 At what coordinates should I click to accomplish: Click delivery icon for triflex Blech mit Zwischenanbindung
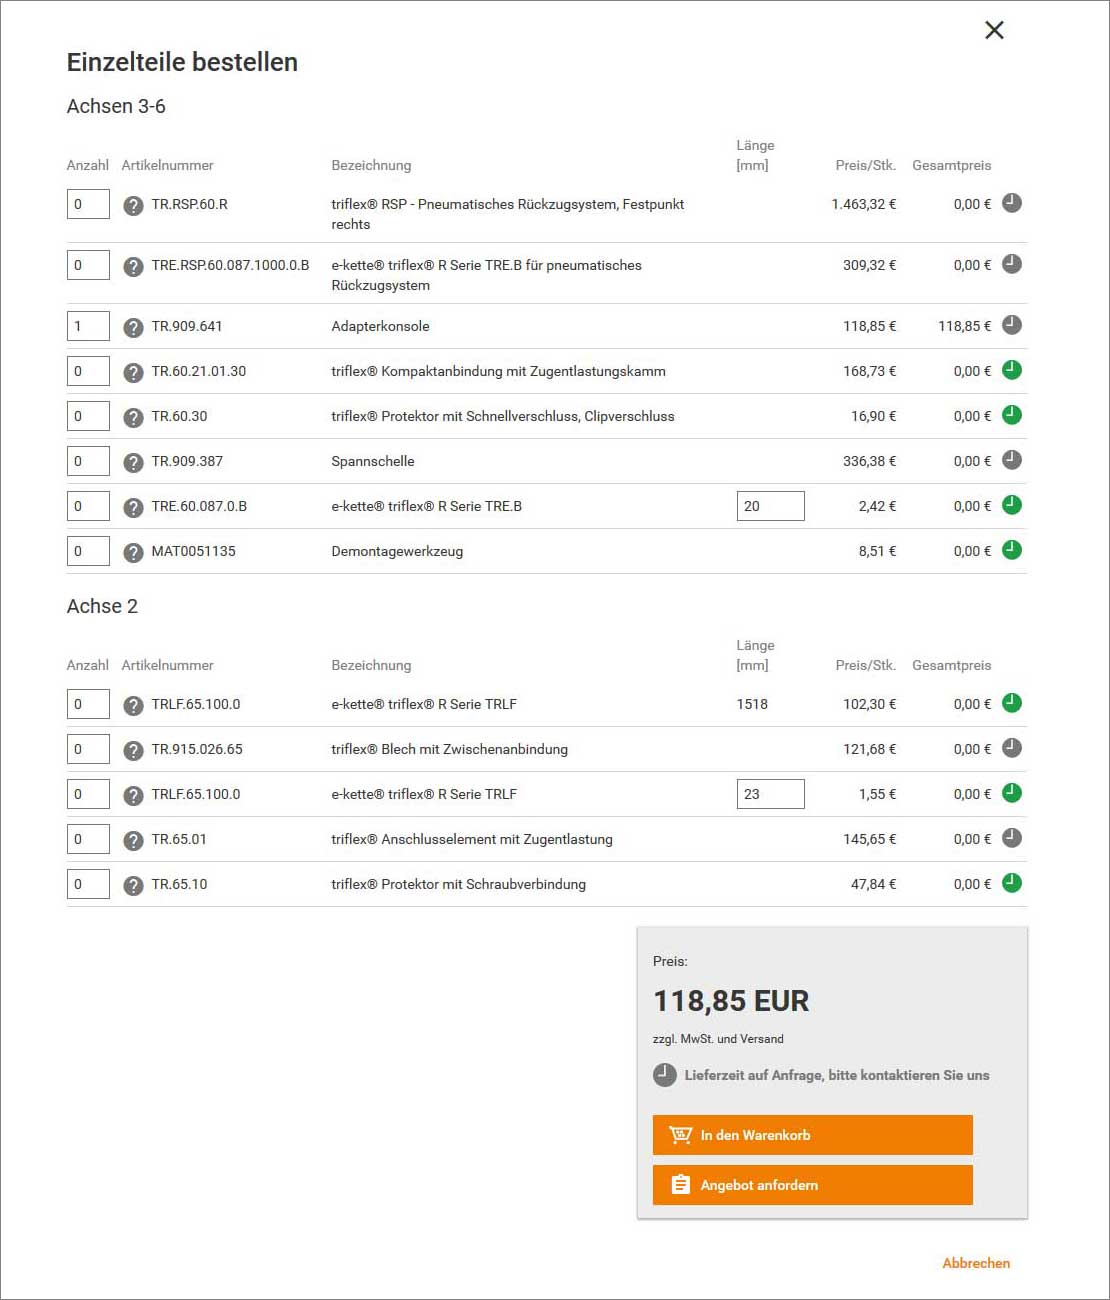pyautogui.click(x=1012, y=748)
